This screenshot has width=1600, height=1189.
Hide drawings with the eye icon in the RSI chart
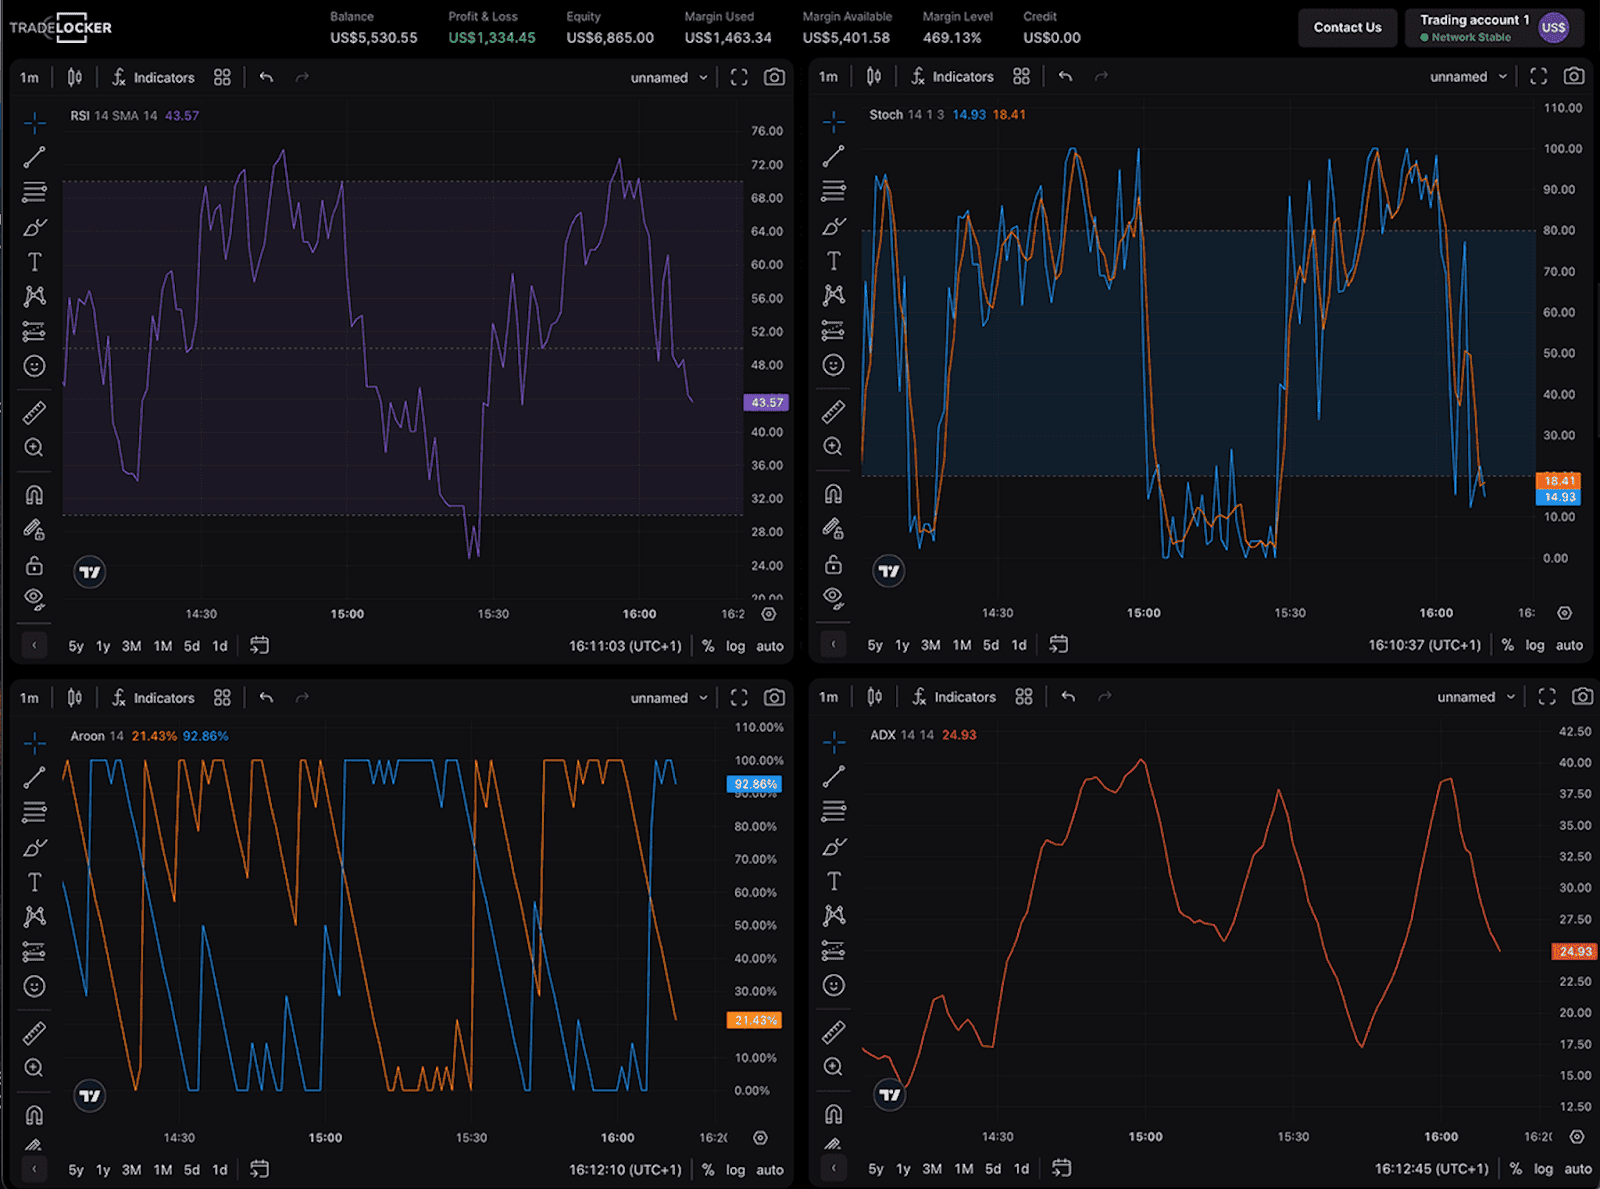(x=35, y=599)
